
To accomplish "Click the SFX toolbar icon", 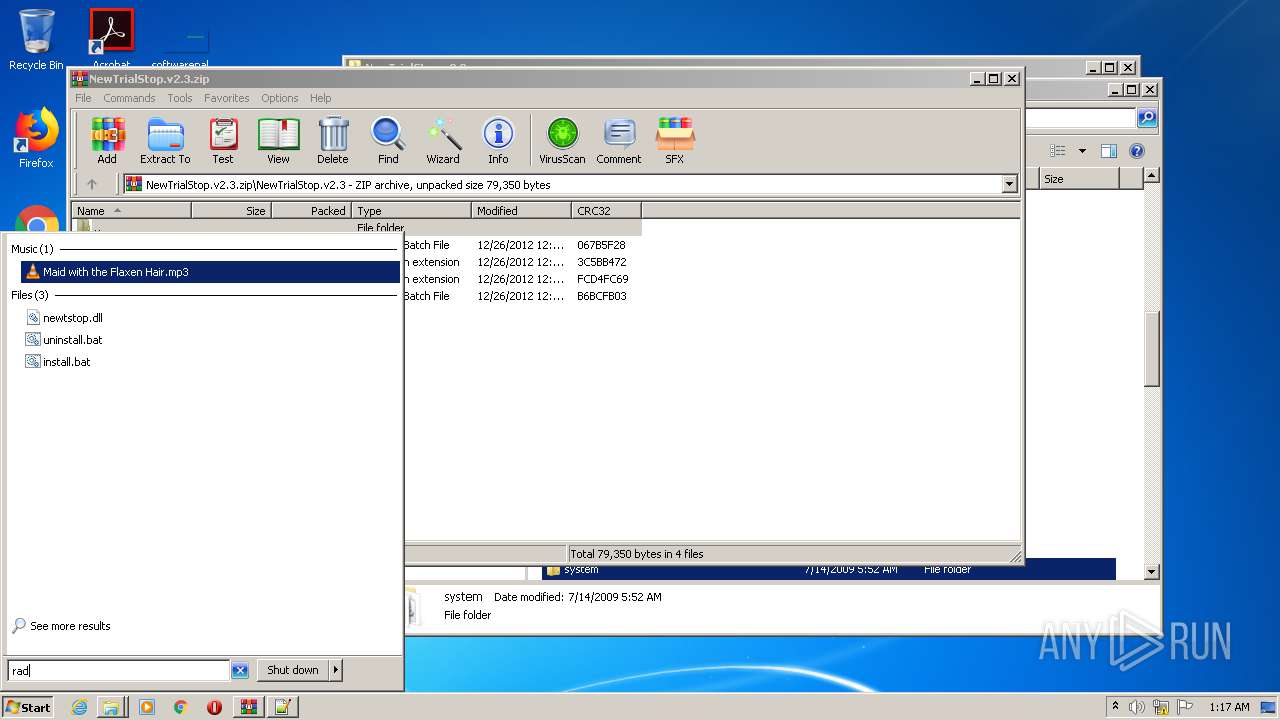I will coord(675,140).
